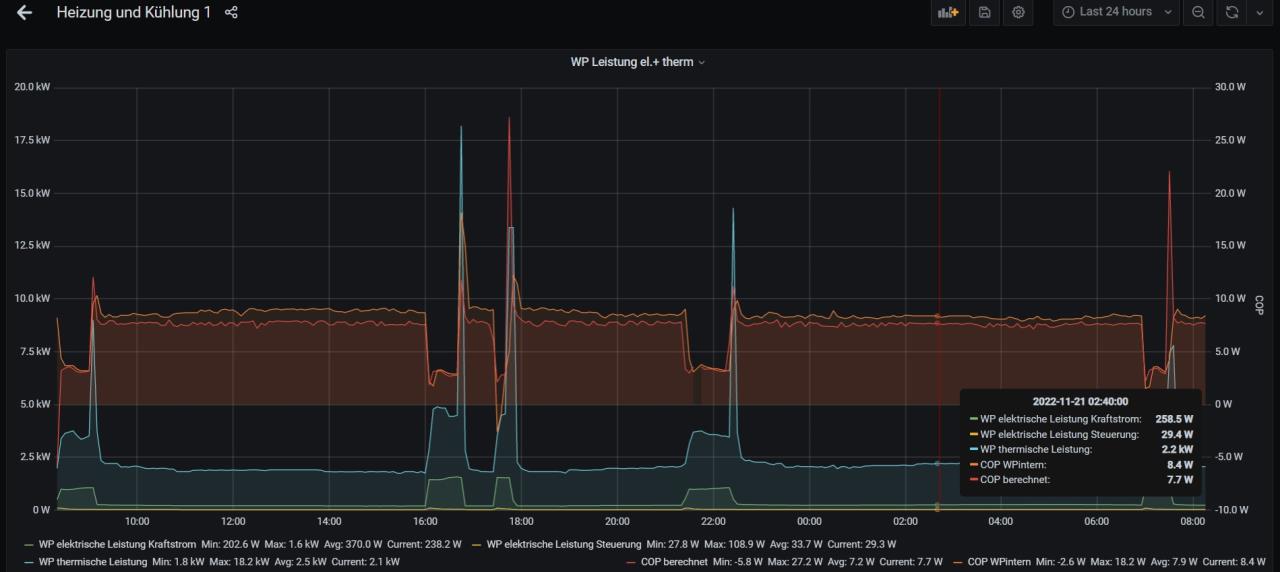Image resolution: width=1280 pixels, height=572 pixels.
Task: Click the 10:00 time axis label
Action: (137, 522)
